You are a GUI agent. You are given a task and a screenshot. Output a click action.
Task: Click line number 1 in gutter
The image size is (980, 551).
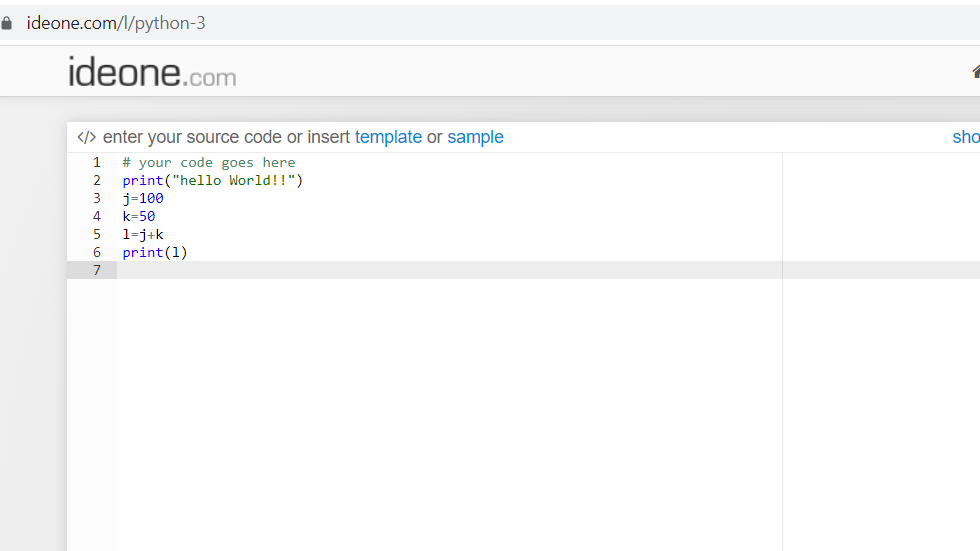click(x=97, y=162)
